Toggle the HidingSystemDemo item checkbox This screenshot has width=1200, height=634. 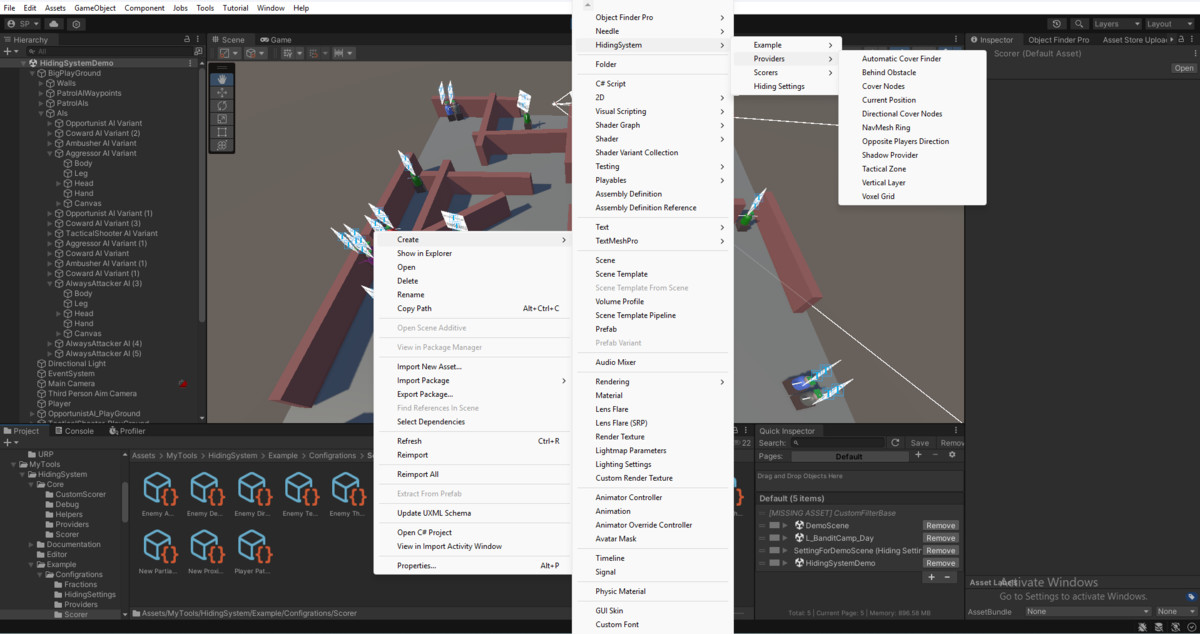tap(774, 563)
